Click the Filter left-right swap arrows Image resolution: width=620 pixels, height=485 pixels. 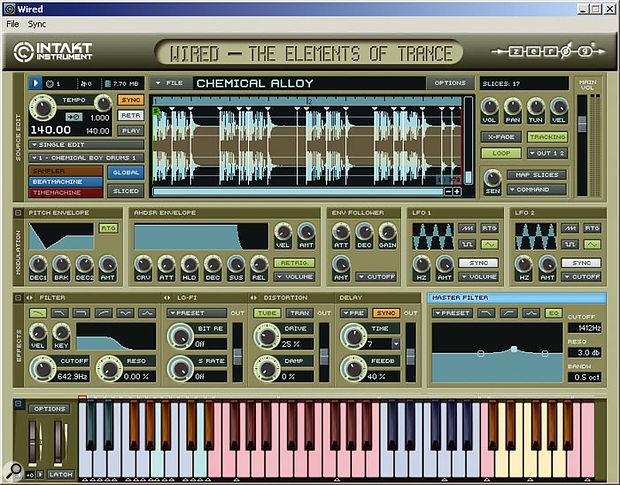coord(29,298)
